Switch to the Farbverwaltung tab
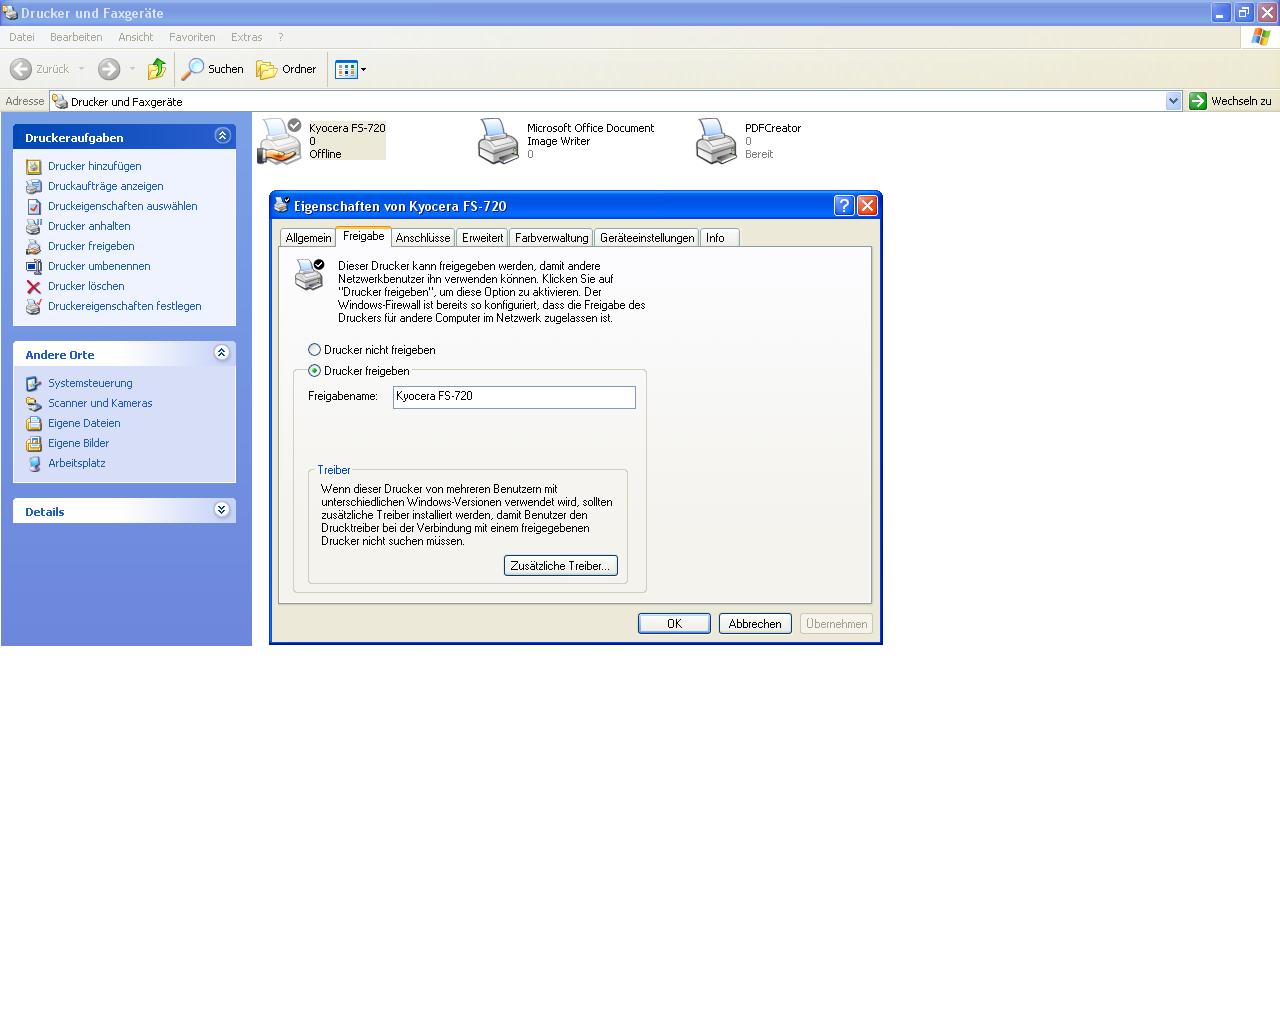The width and height of the screenshot is (1280, 1024). (552, 238)
